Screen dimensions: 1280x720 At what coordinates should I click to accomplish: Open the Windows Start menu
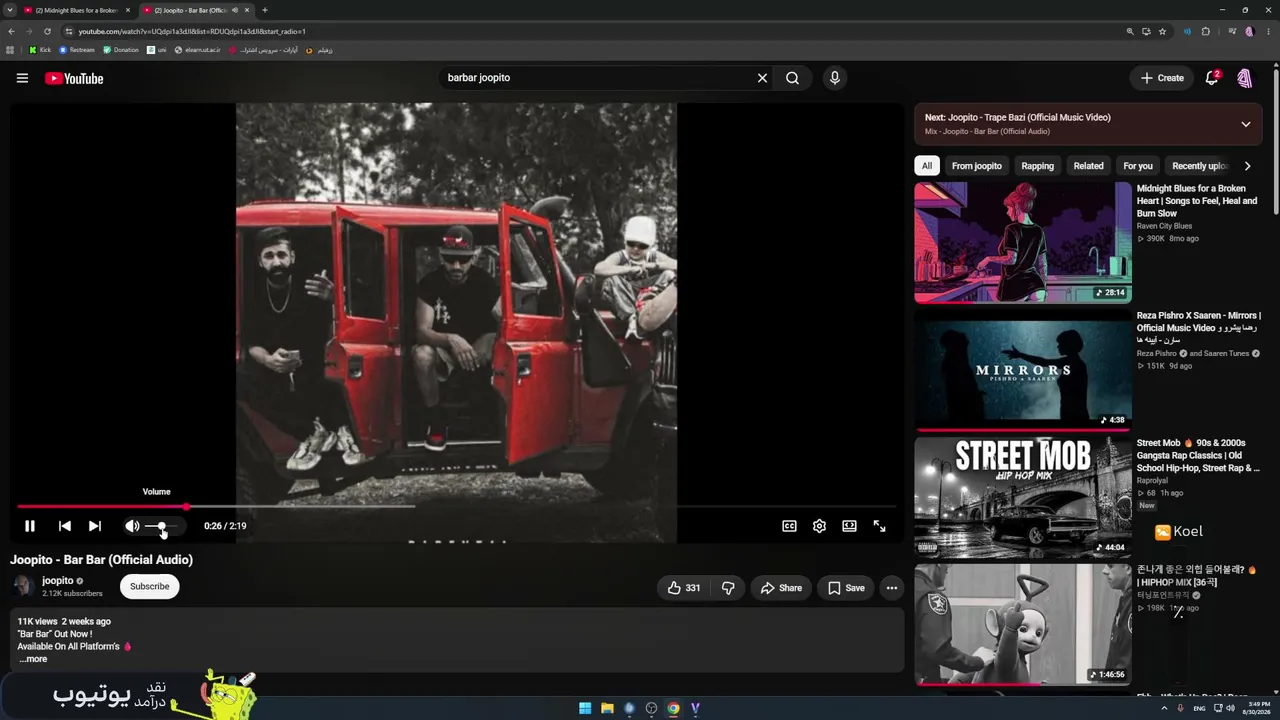pyautogui.click(x=585, y=709)
